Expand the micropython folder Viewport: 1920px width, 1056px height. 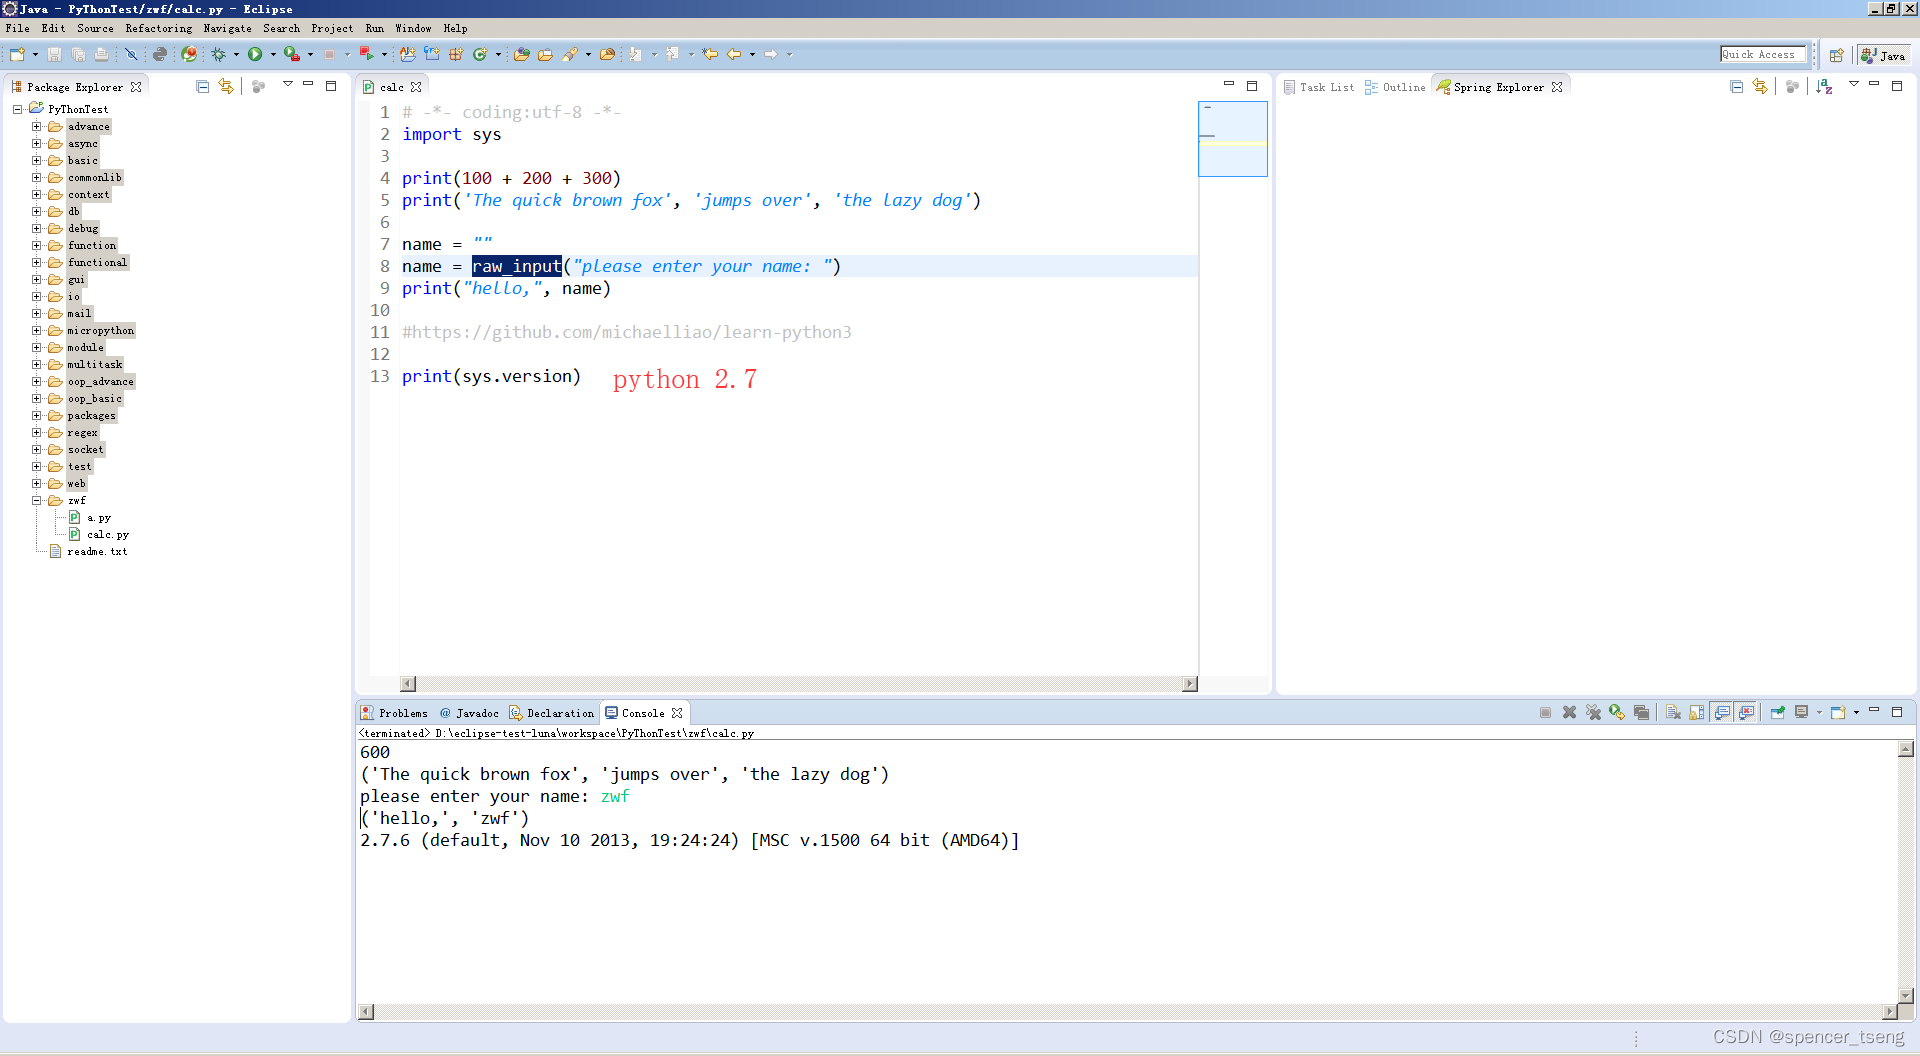pyautogui.click(x=37, y=331)
